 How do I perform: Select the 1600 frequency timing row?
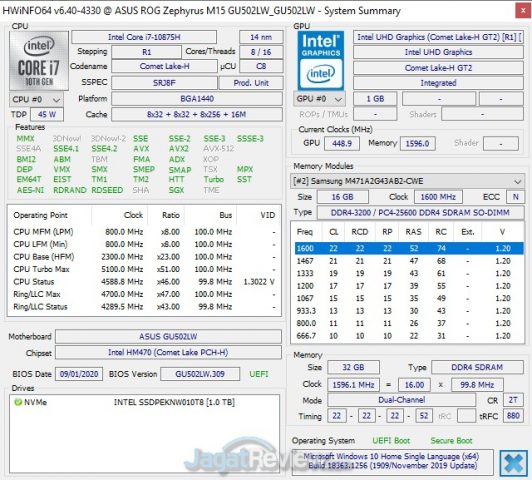tap(409, 248)
